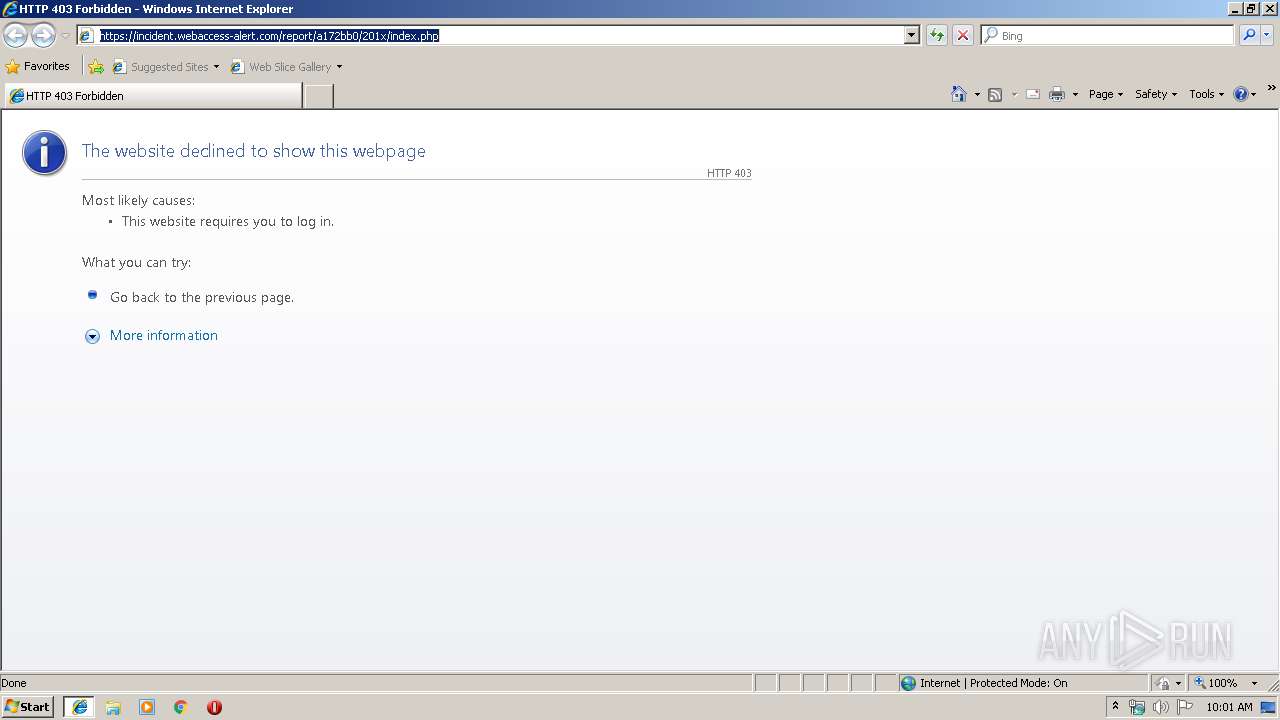Open the Safety menu

[x=1156, y=94]
